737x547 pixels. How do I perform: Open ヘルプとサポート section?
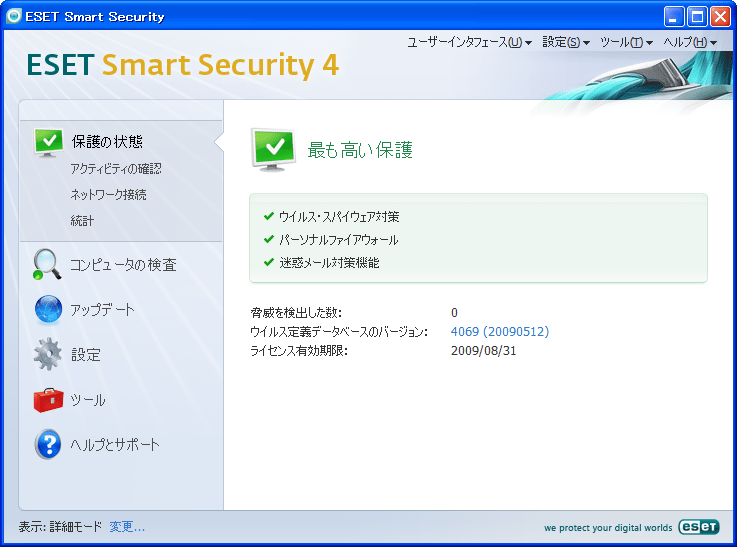(x=115, y=445)
